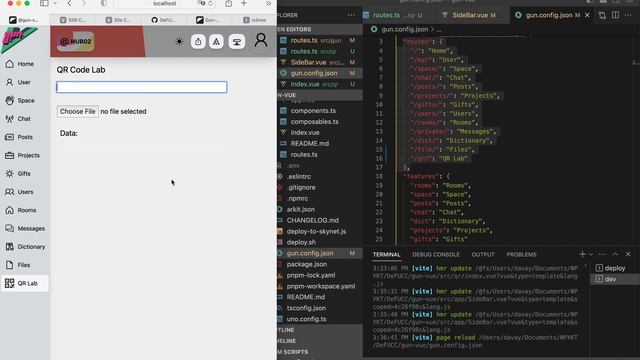Viewport: 640px width, 360px height.
Task: Open Explorer panel more actions ellipsis
Action: click(351, 15)
